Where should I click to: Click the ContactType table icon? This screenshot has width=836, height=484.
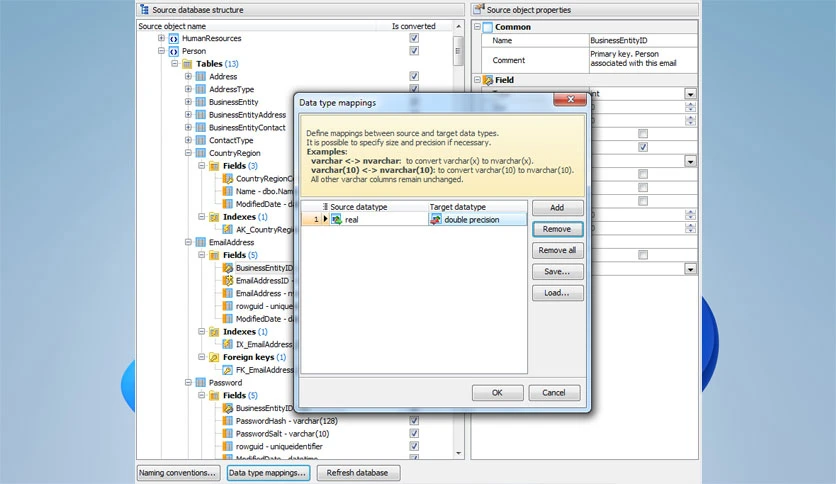click(x=200, y=141)
